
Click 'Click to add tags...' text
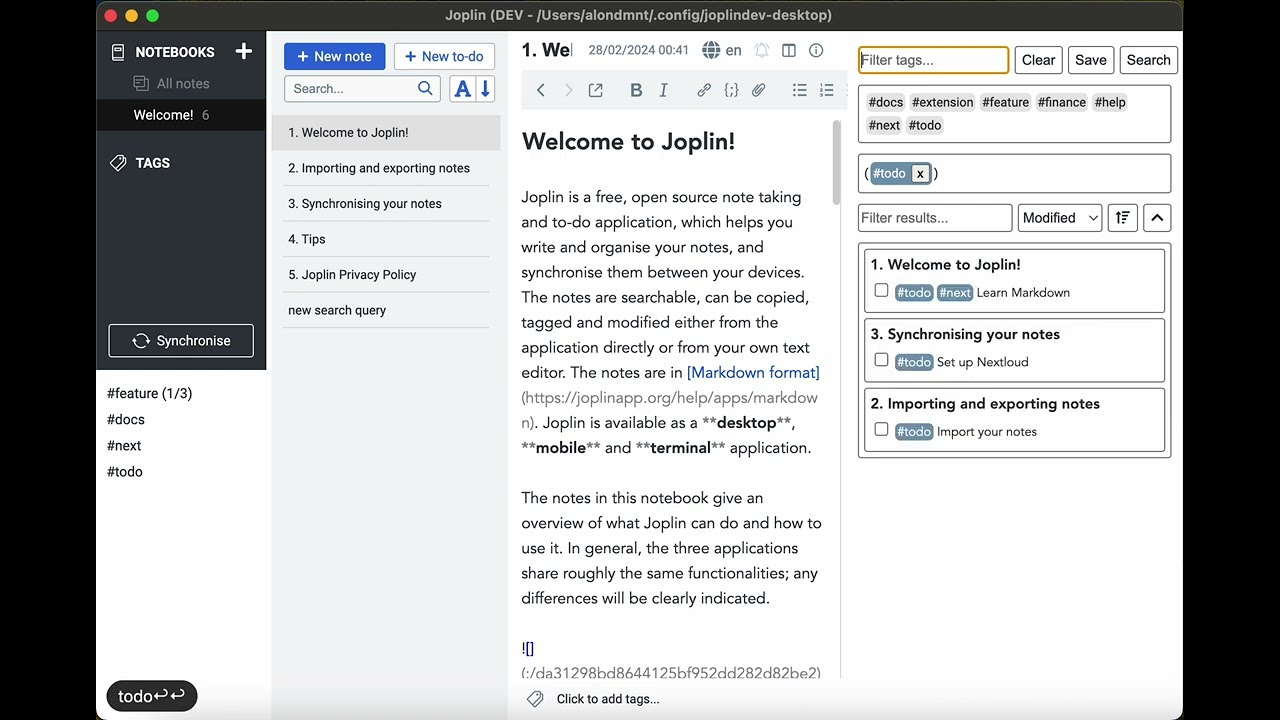pos(608,699)
